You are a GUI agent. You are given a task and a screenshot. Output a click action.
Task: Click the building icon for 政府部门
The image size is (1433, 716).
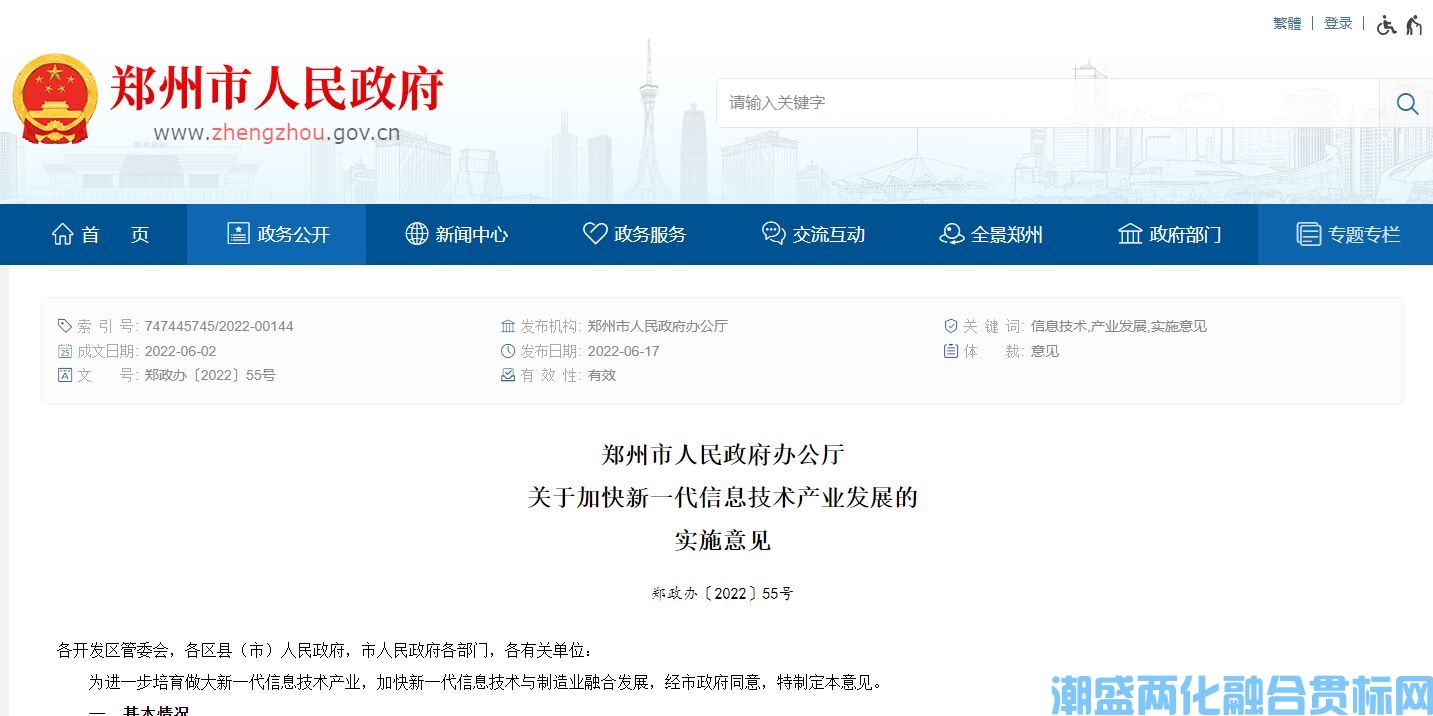pos(1130,234)
